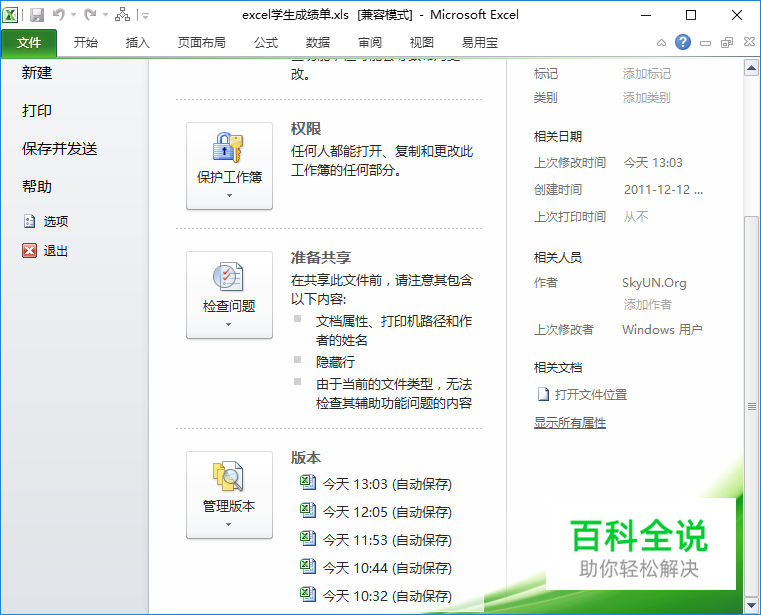Click the scrollbar down arrow
The height and width of the screenshot is (615, 761).
pos(751,605)
